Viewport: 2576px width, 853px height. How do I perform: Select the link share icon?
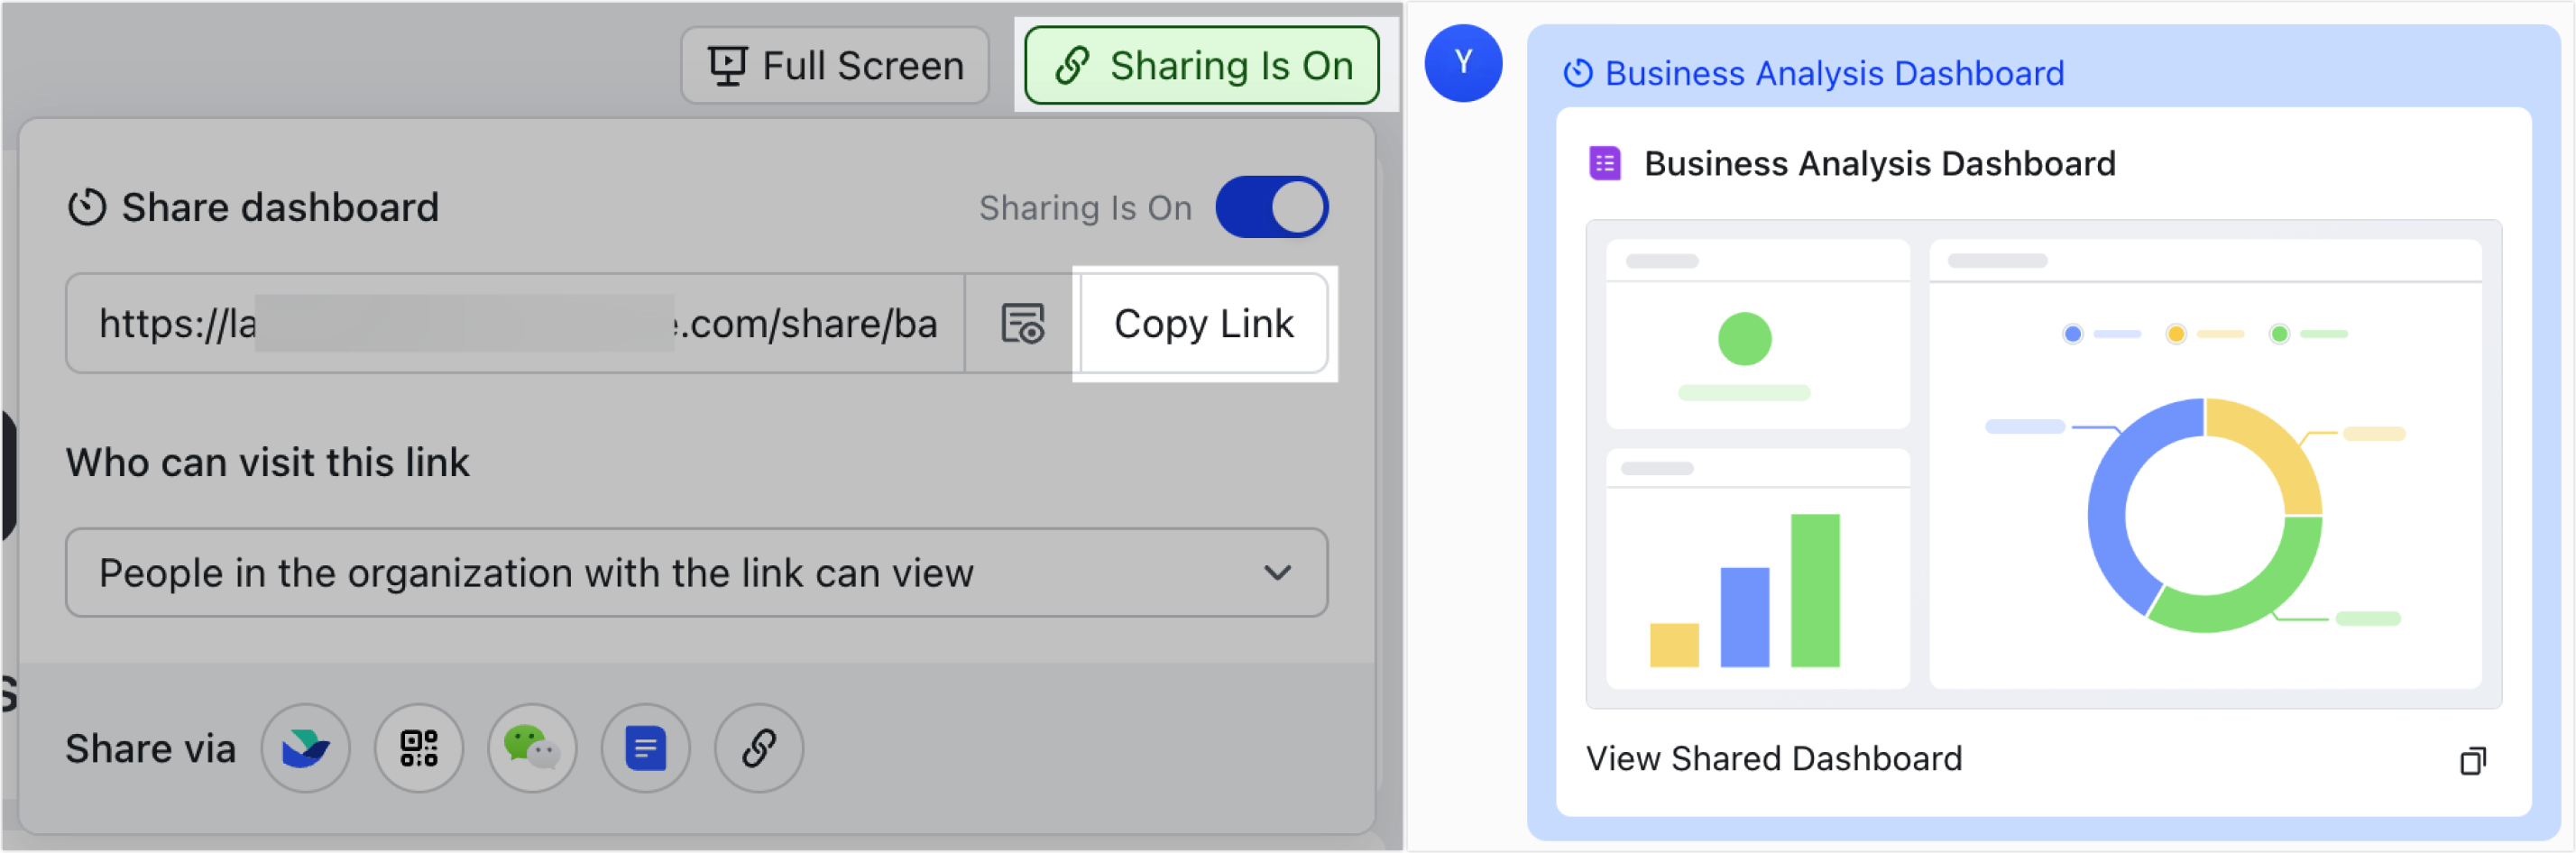[x=759, y=748]
